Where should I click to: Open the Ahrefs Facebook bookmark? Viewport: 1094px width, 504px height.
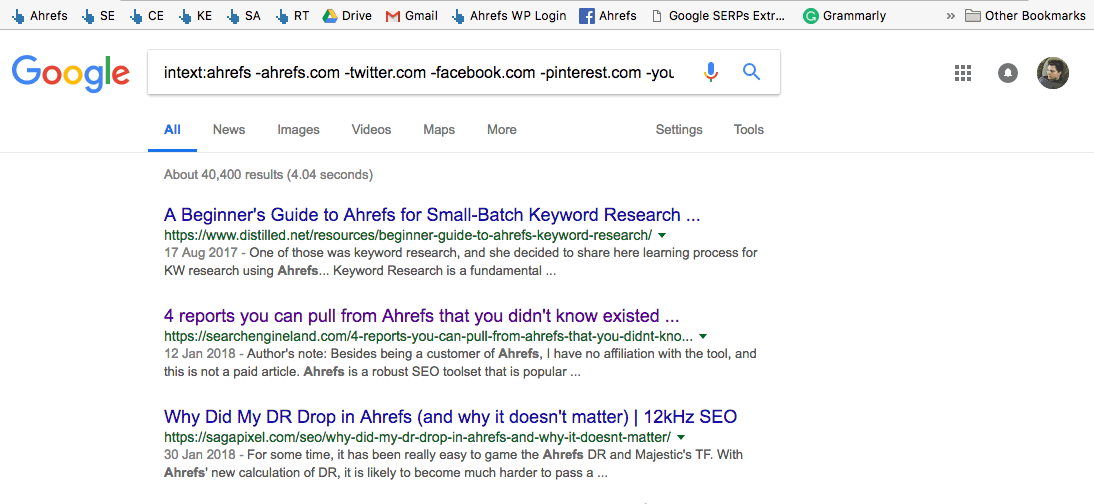click(x=608, y=16)
